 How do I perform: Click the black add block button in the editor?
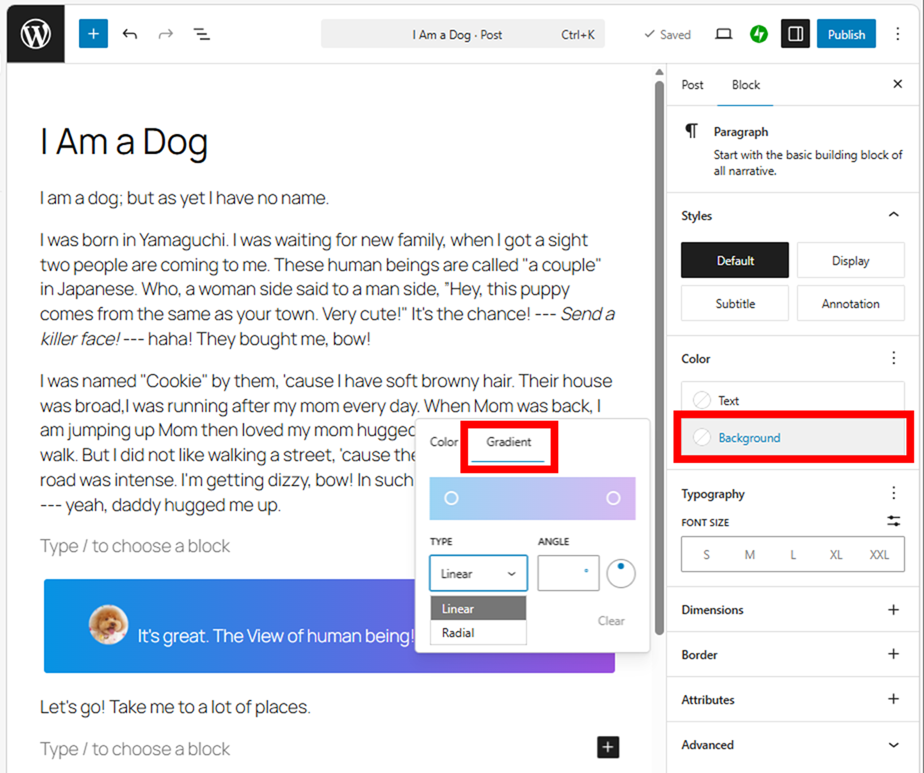(608, 747)
